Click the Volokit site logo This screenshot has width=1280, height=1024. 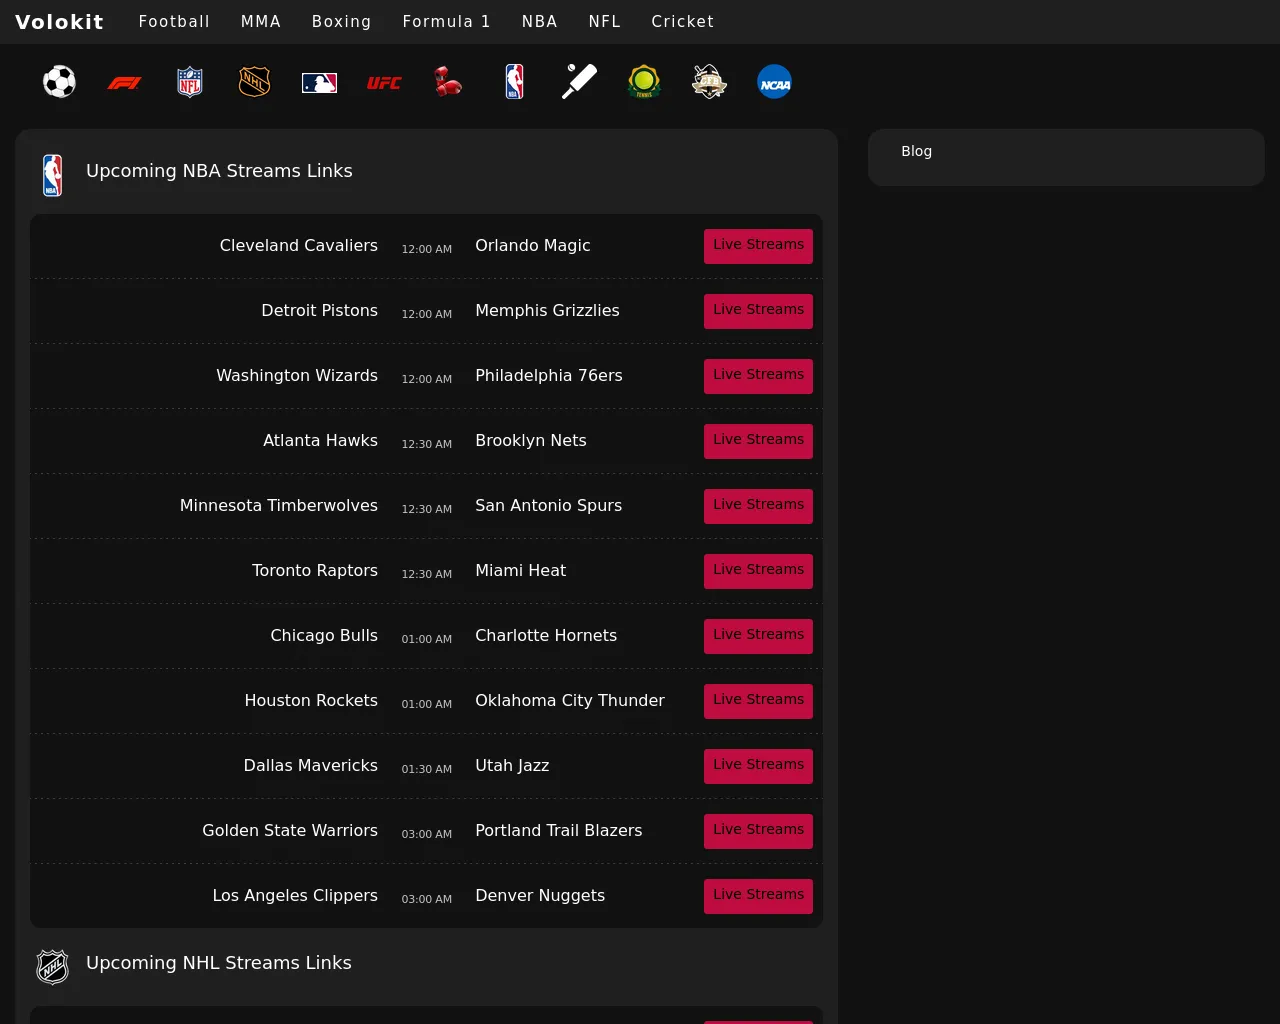tap(59, 21)
